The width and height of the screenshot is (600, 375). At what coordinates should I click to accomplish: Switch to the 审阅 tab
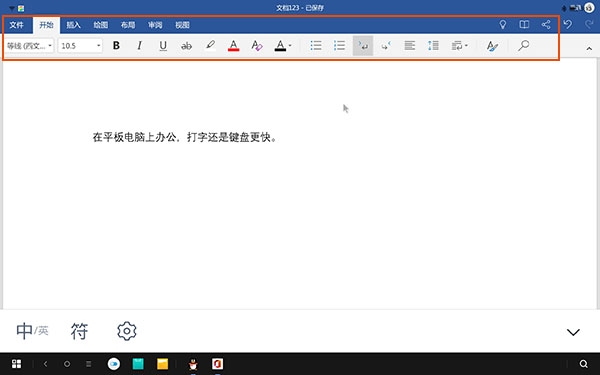pyautogui.click(x=155, y=25)
